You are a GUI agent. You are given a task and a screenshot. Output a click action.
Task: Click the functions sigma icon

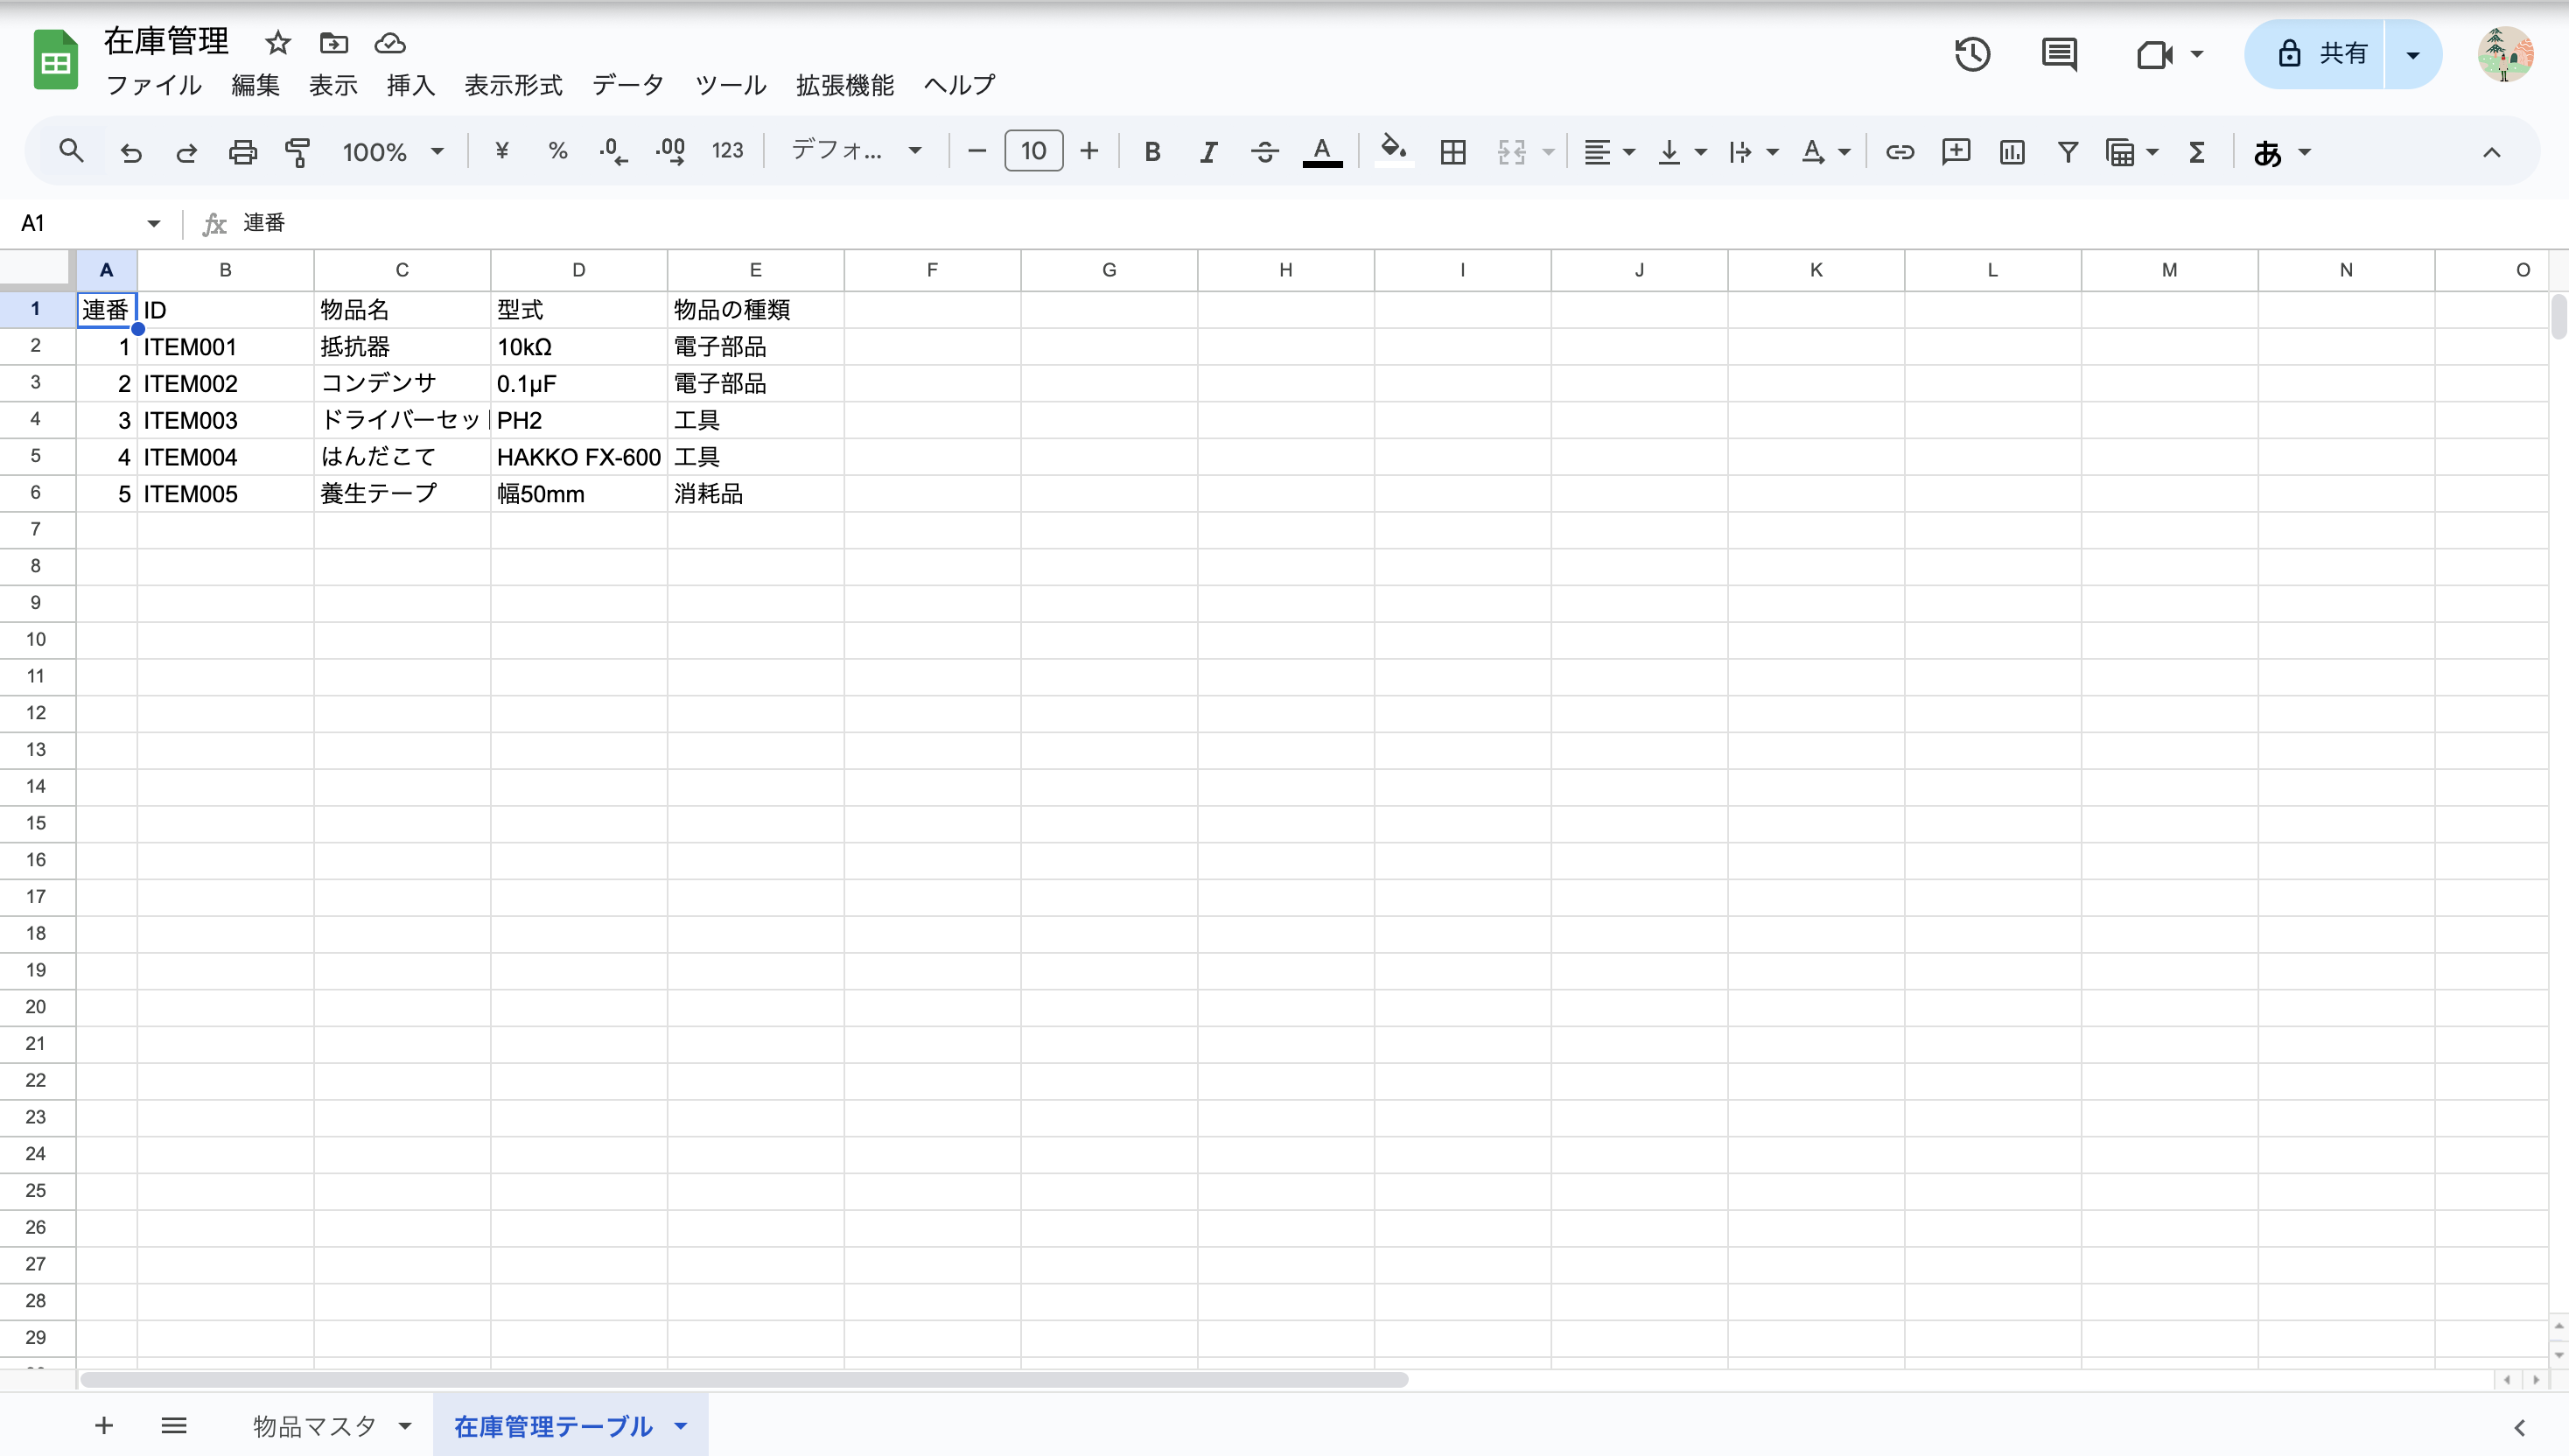pyautogui.click(x=2196, y=152)
